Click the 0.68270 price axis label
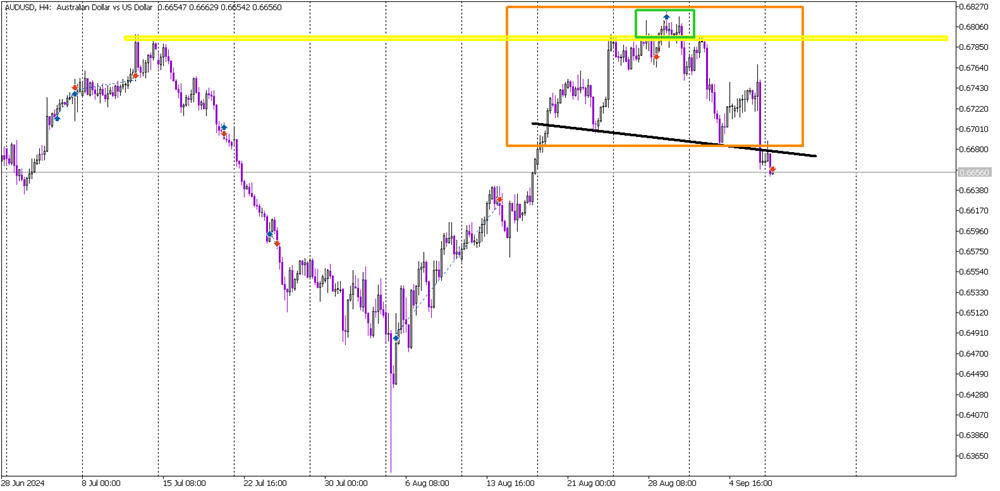The width and height of the screenshot is (1000, 491). coord(975,6)
